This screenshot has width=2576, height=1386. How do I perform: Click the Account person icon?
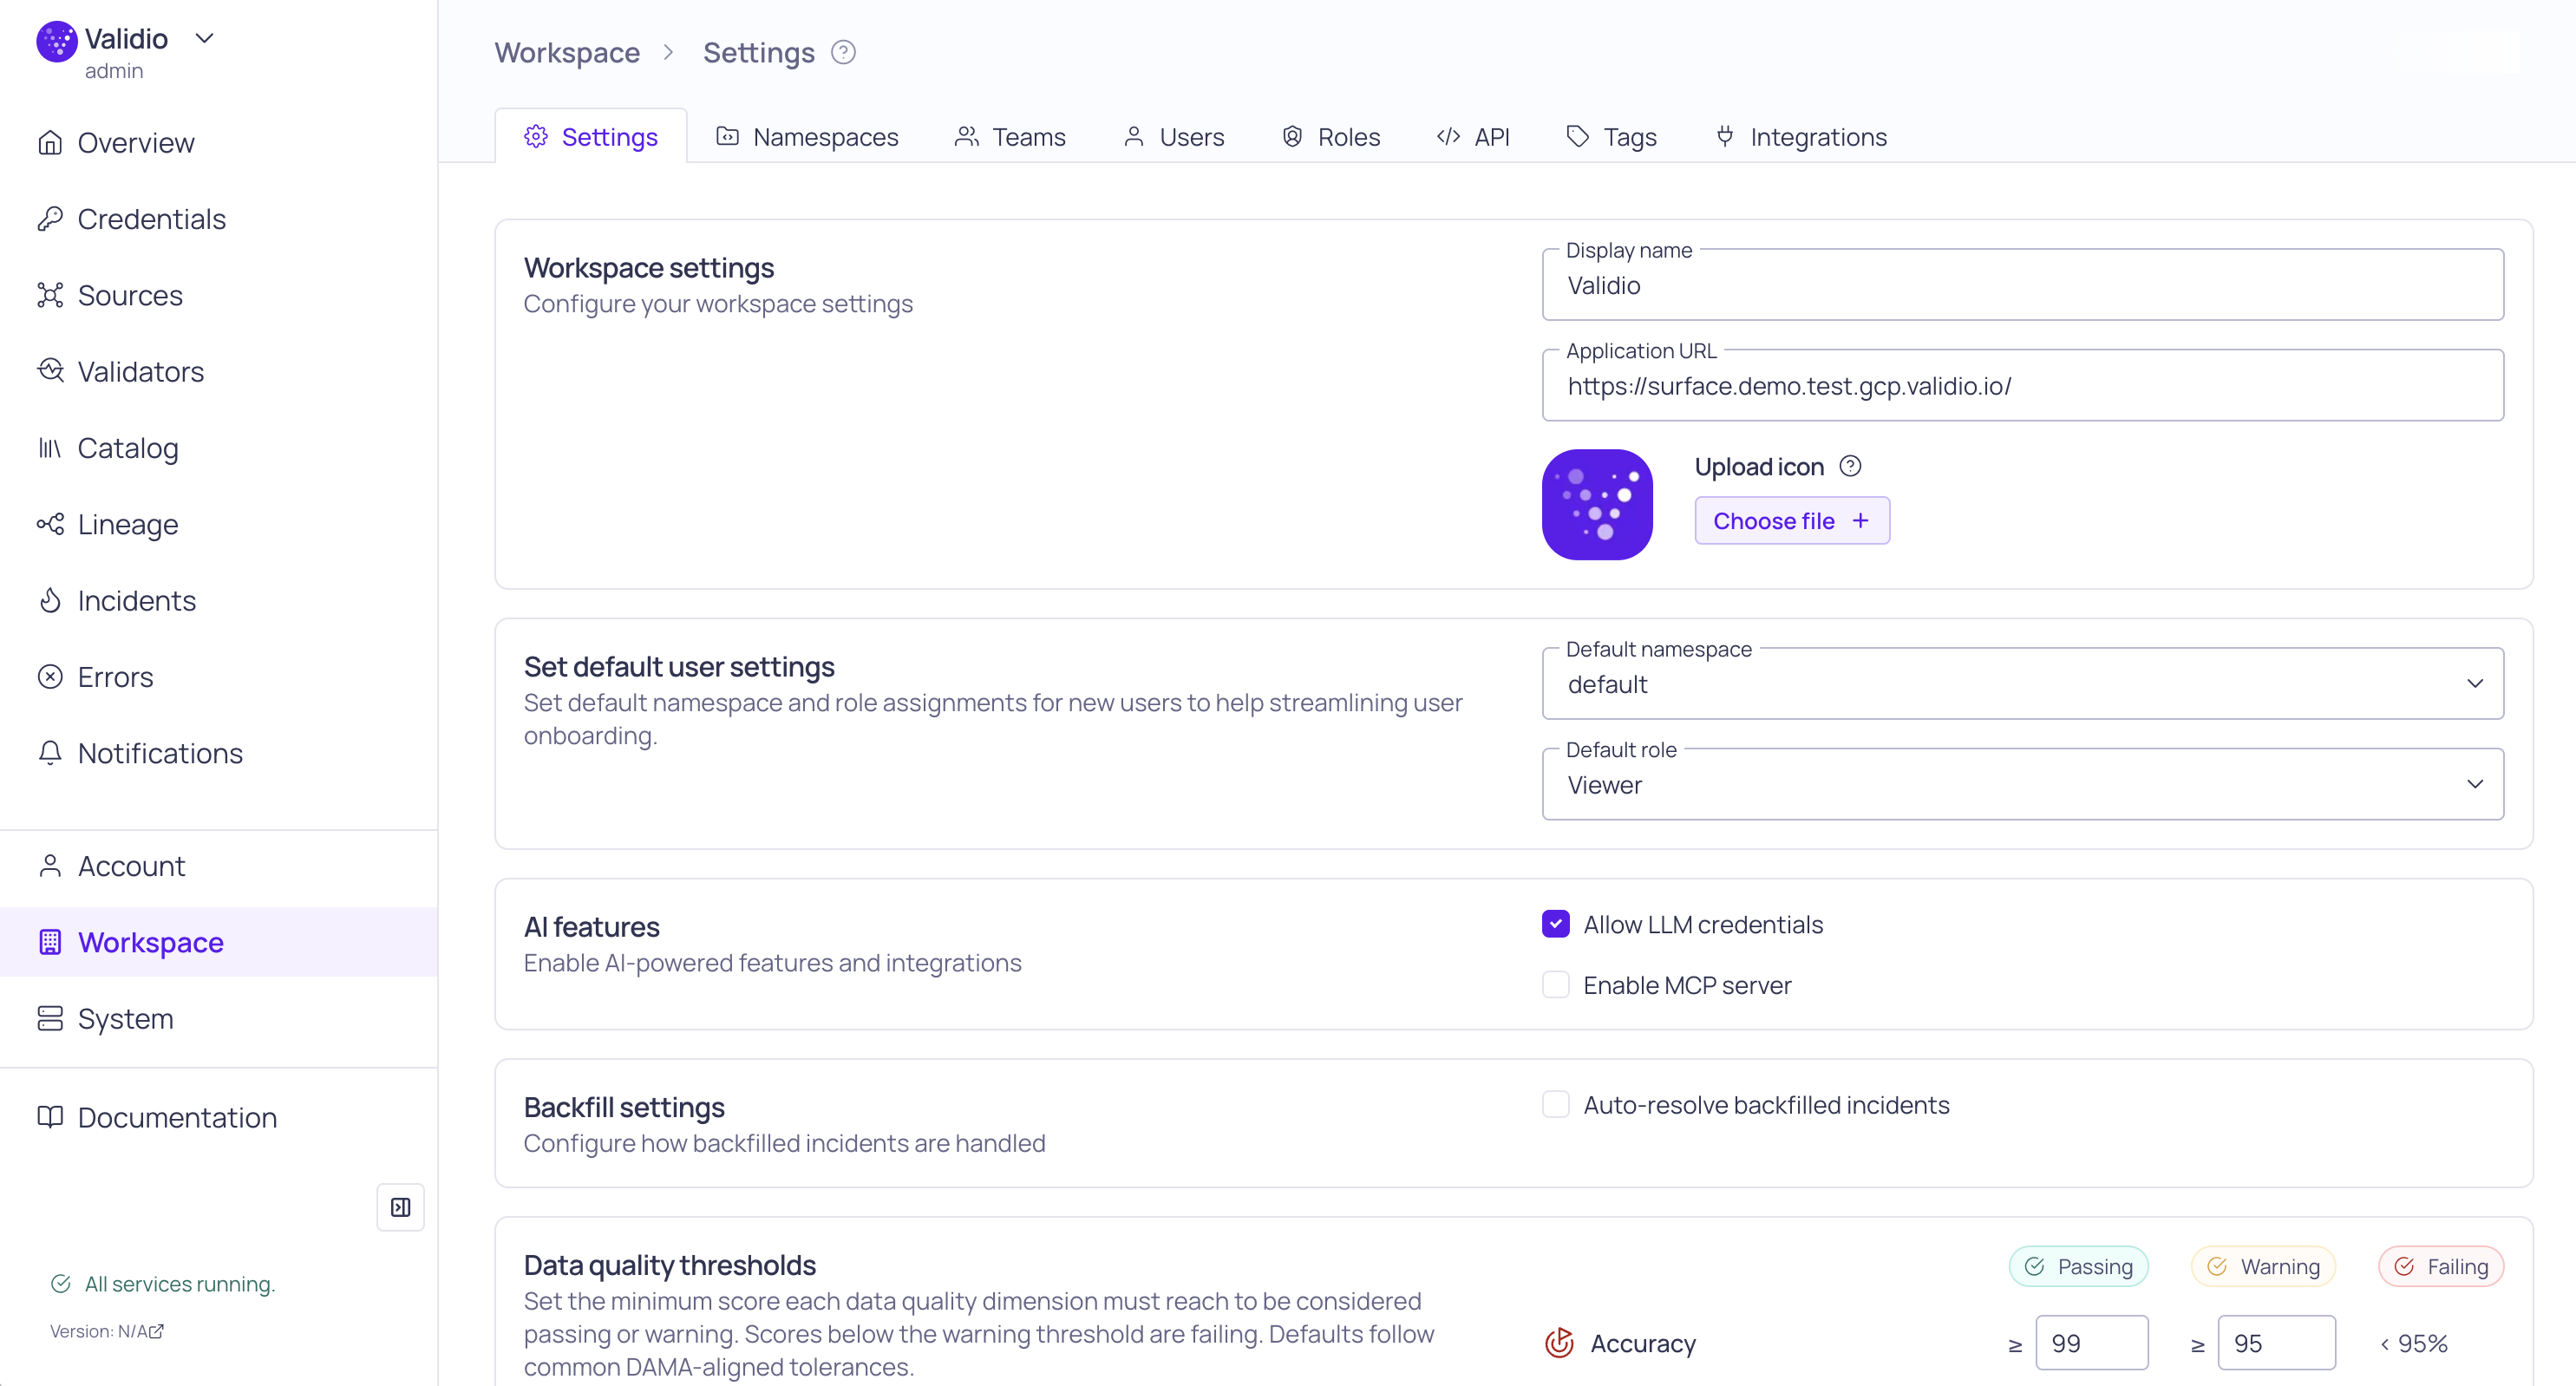coord(50,866)
